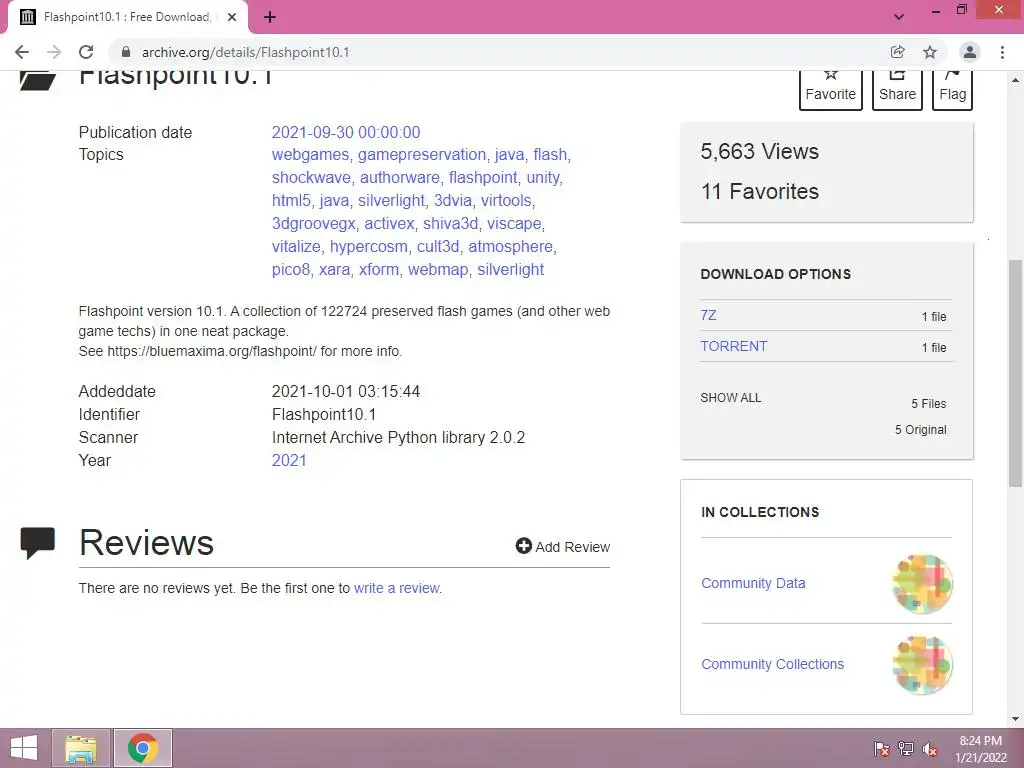Open the taskbar clock and date
The image size is (1024, 768).
[981, 749]
